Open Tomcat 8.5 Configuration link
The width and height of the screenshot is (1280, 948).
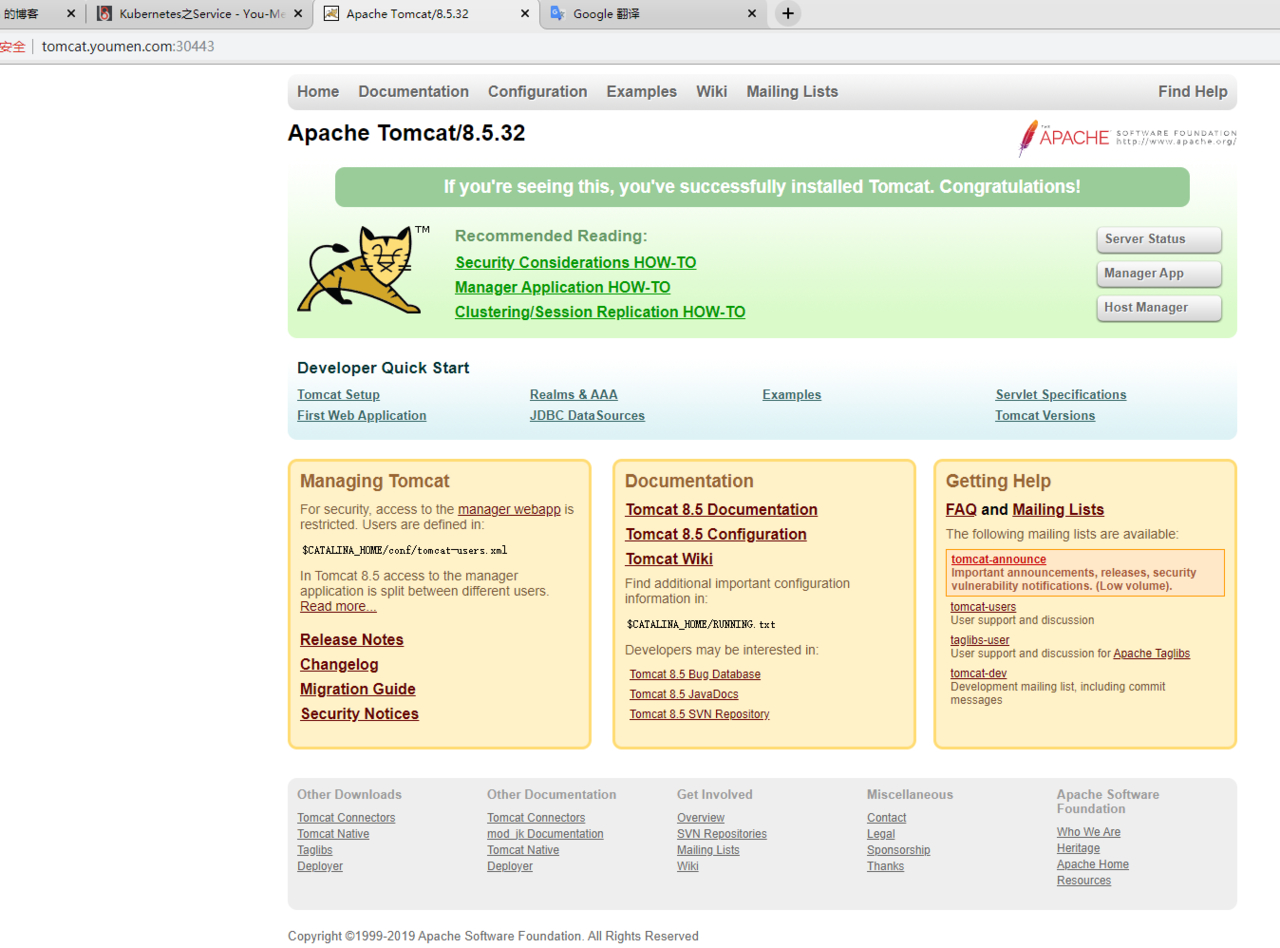[716, 535]
